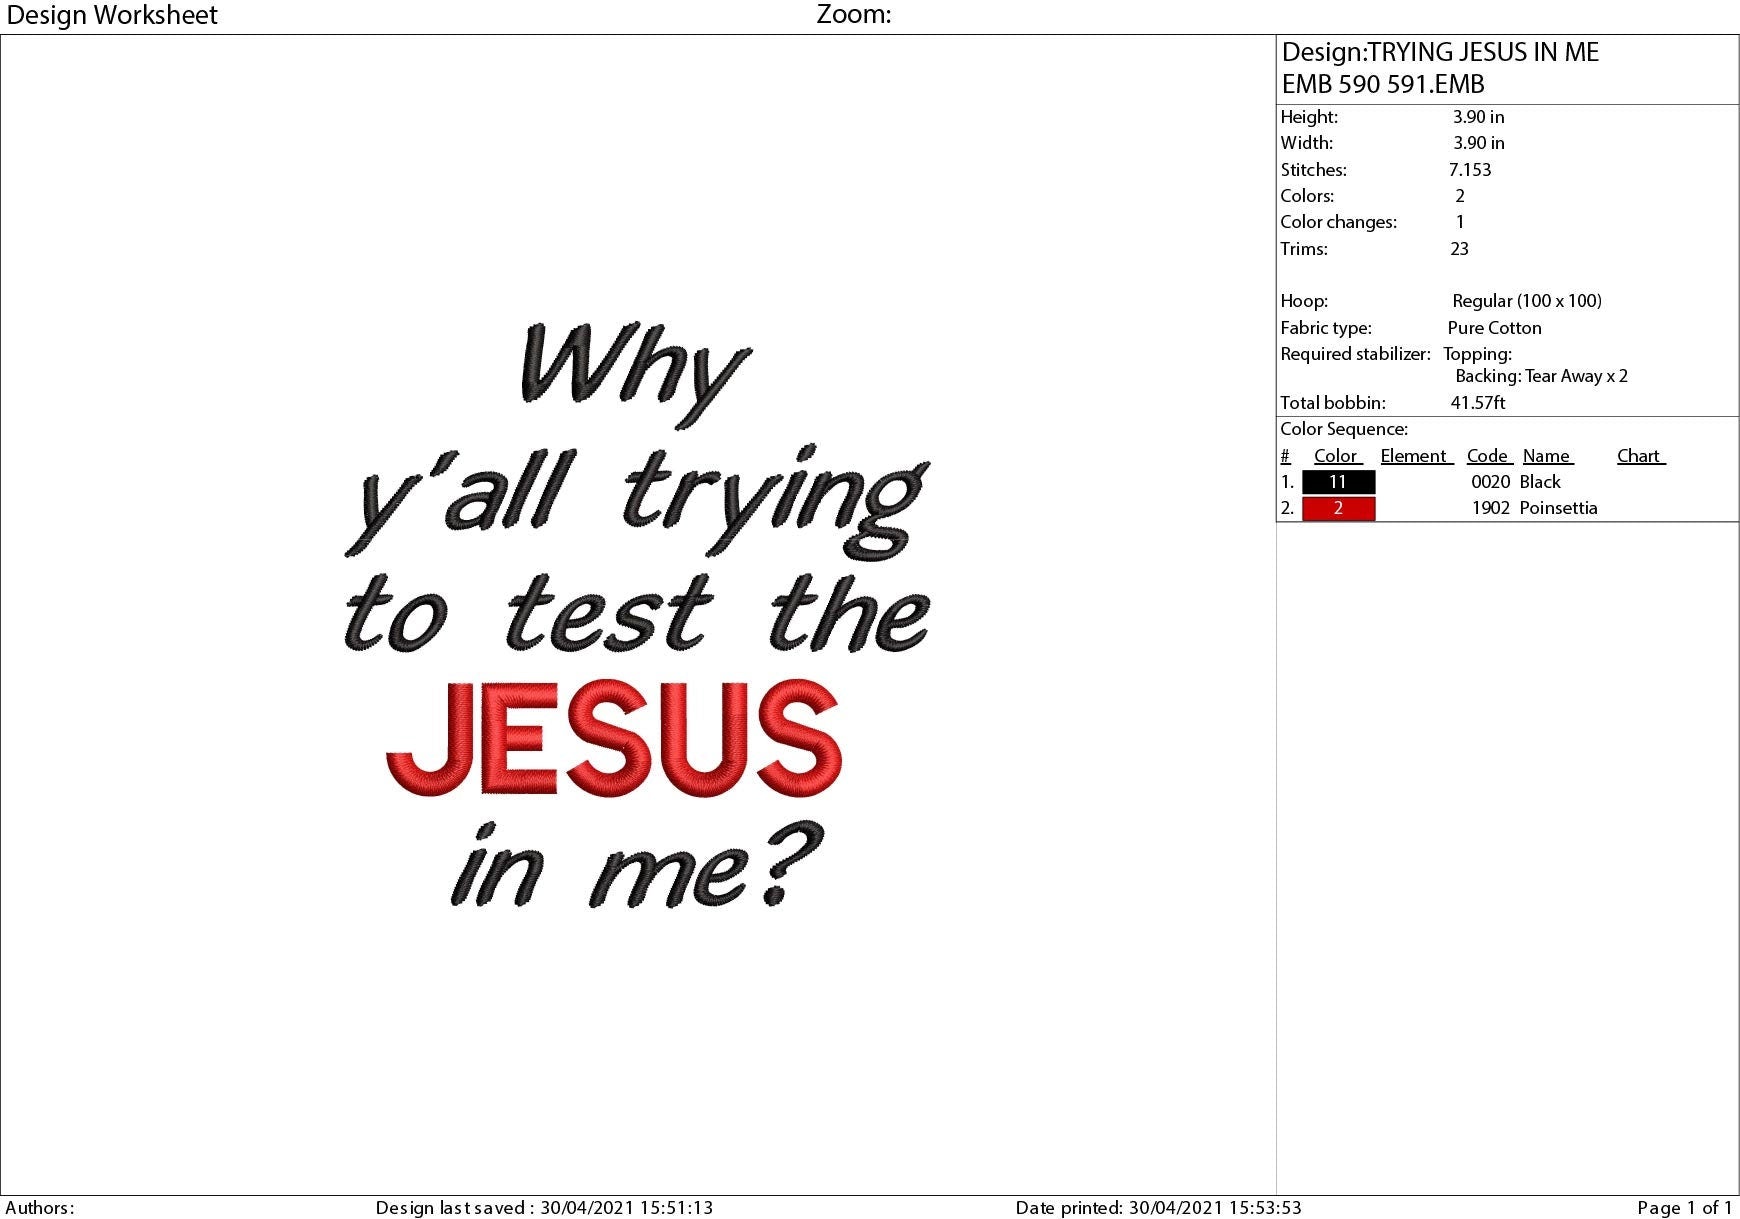1740x1219 pixels.
Task: Click the red embroidered word 'JESUS'
Action: (x=614, y=739)
